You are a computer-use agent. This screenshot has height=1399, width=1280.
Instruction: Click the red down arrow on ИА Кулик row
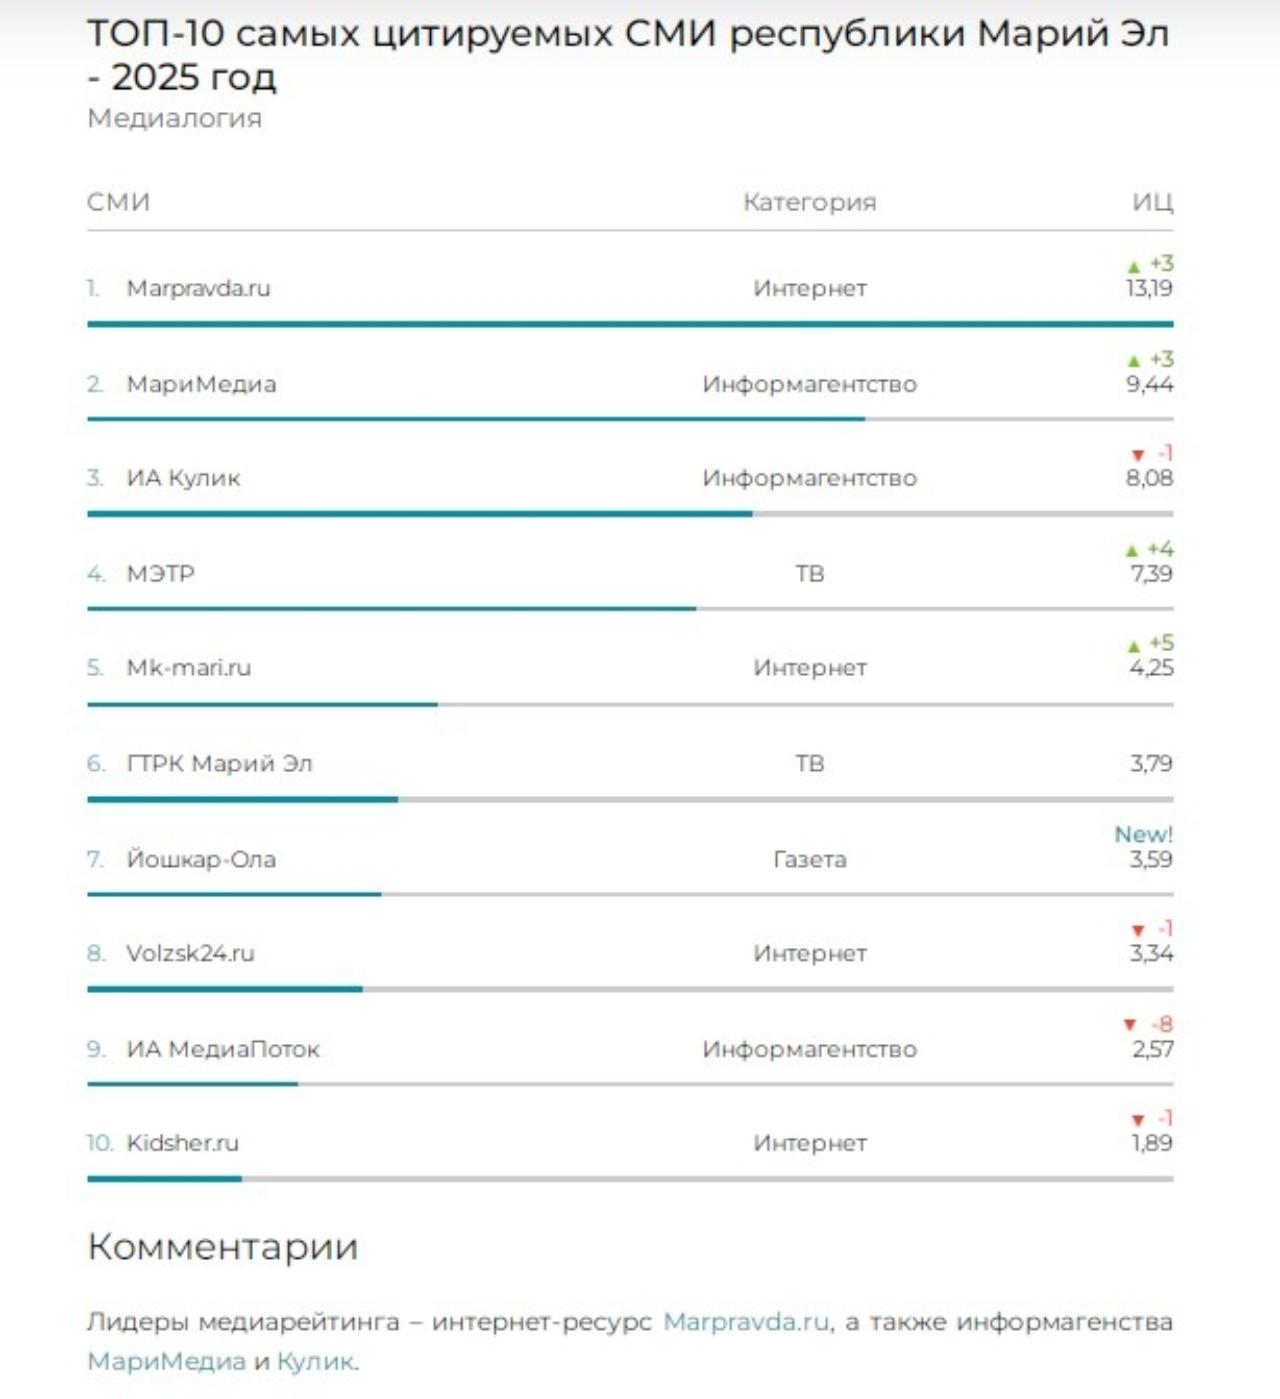(x=1137, y=456)
